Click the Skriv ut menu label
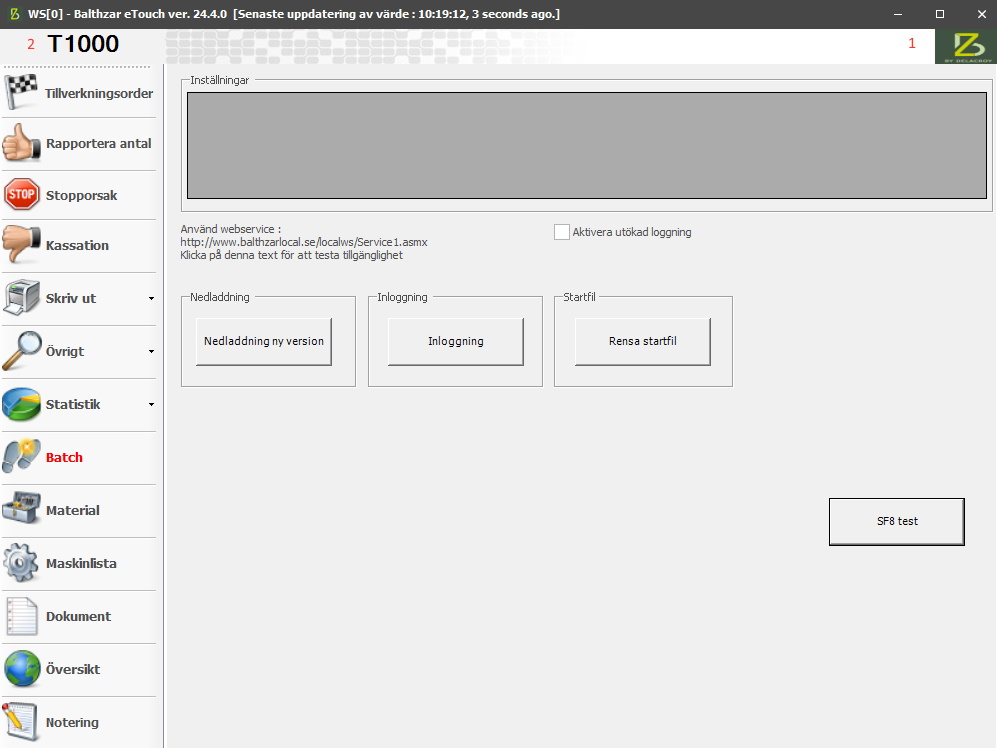This screenshot has width=997, height=748. click(x=71, y=298)
